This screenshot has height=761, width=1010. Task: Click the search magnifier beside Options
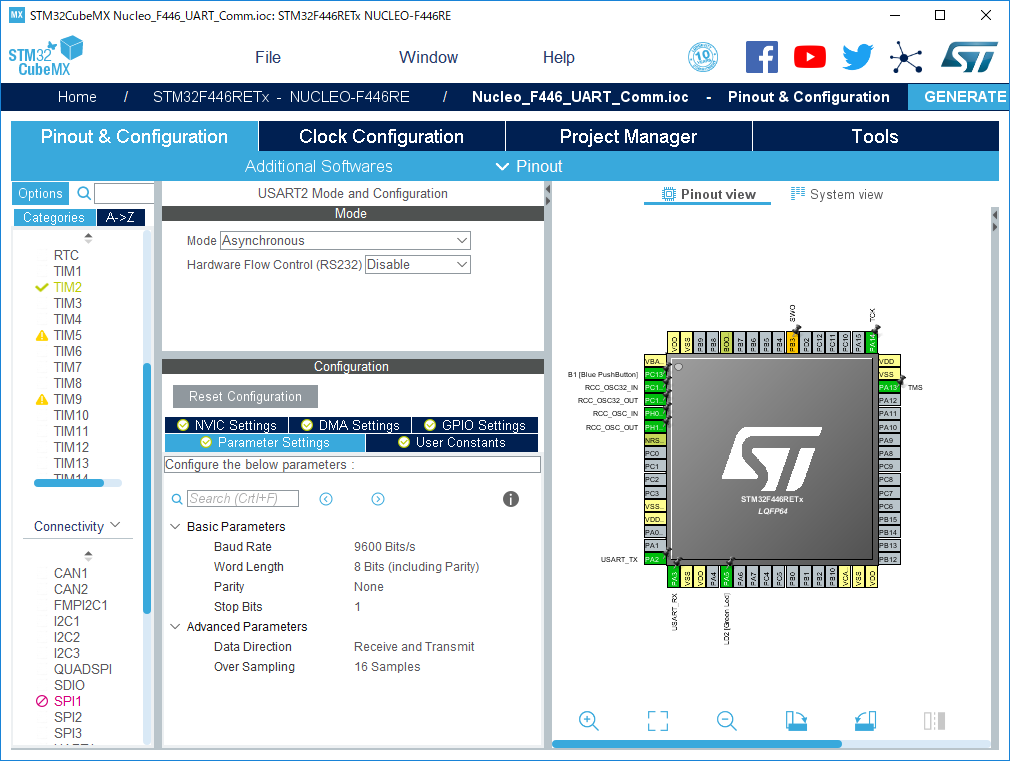(84, 193)
